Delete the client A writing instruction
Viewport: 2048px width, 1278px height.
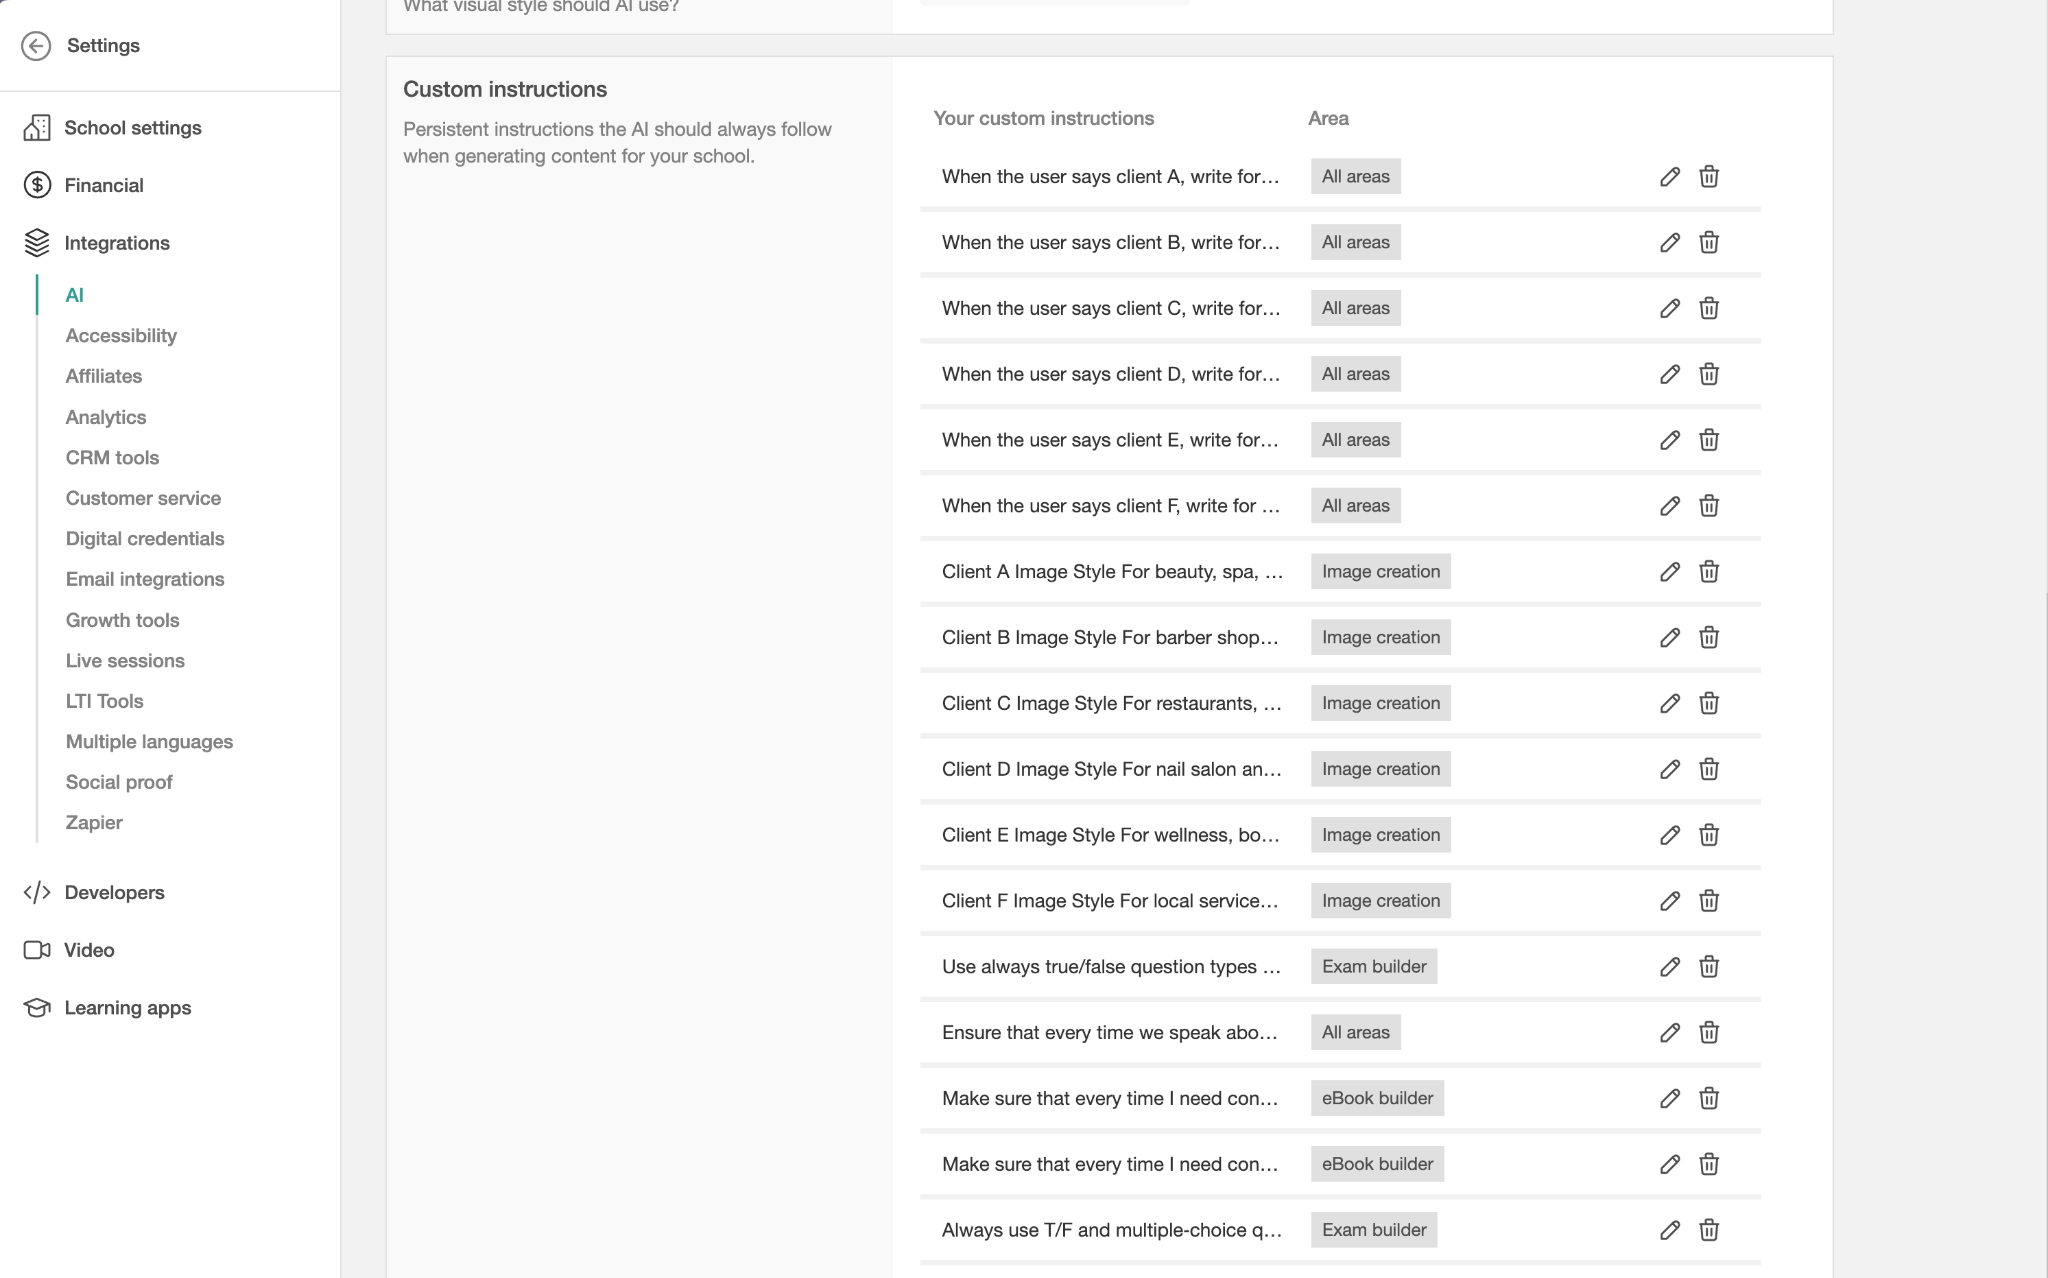click(1709, 177)
